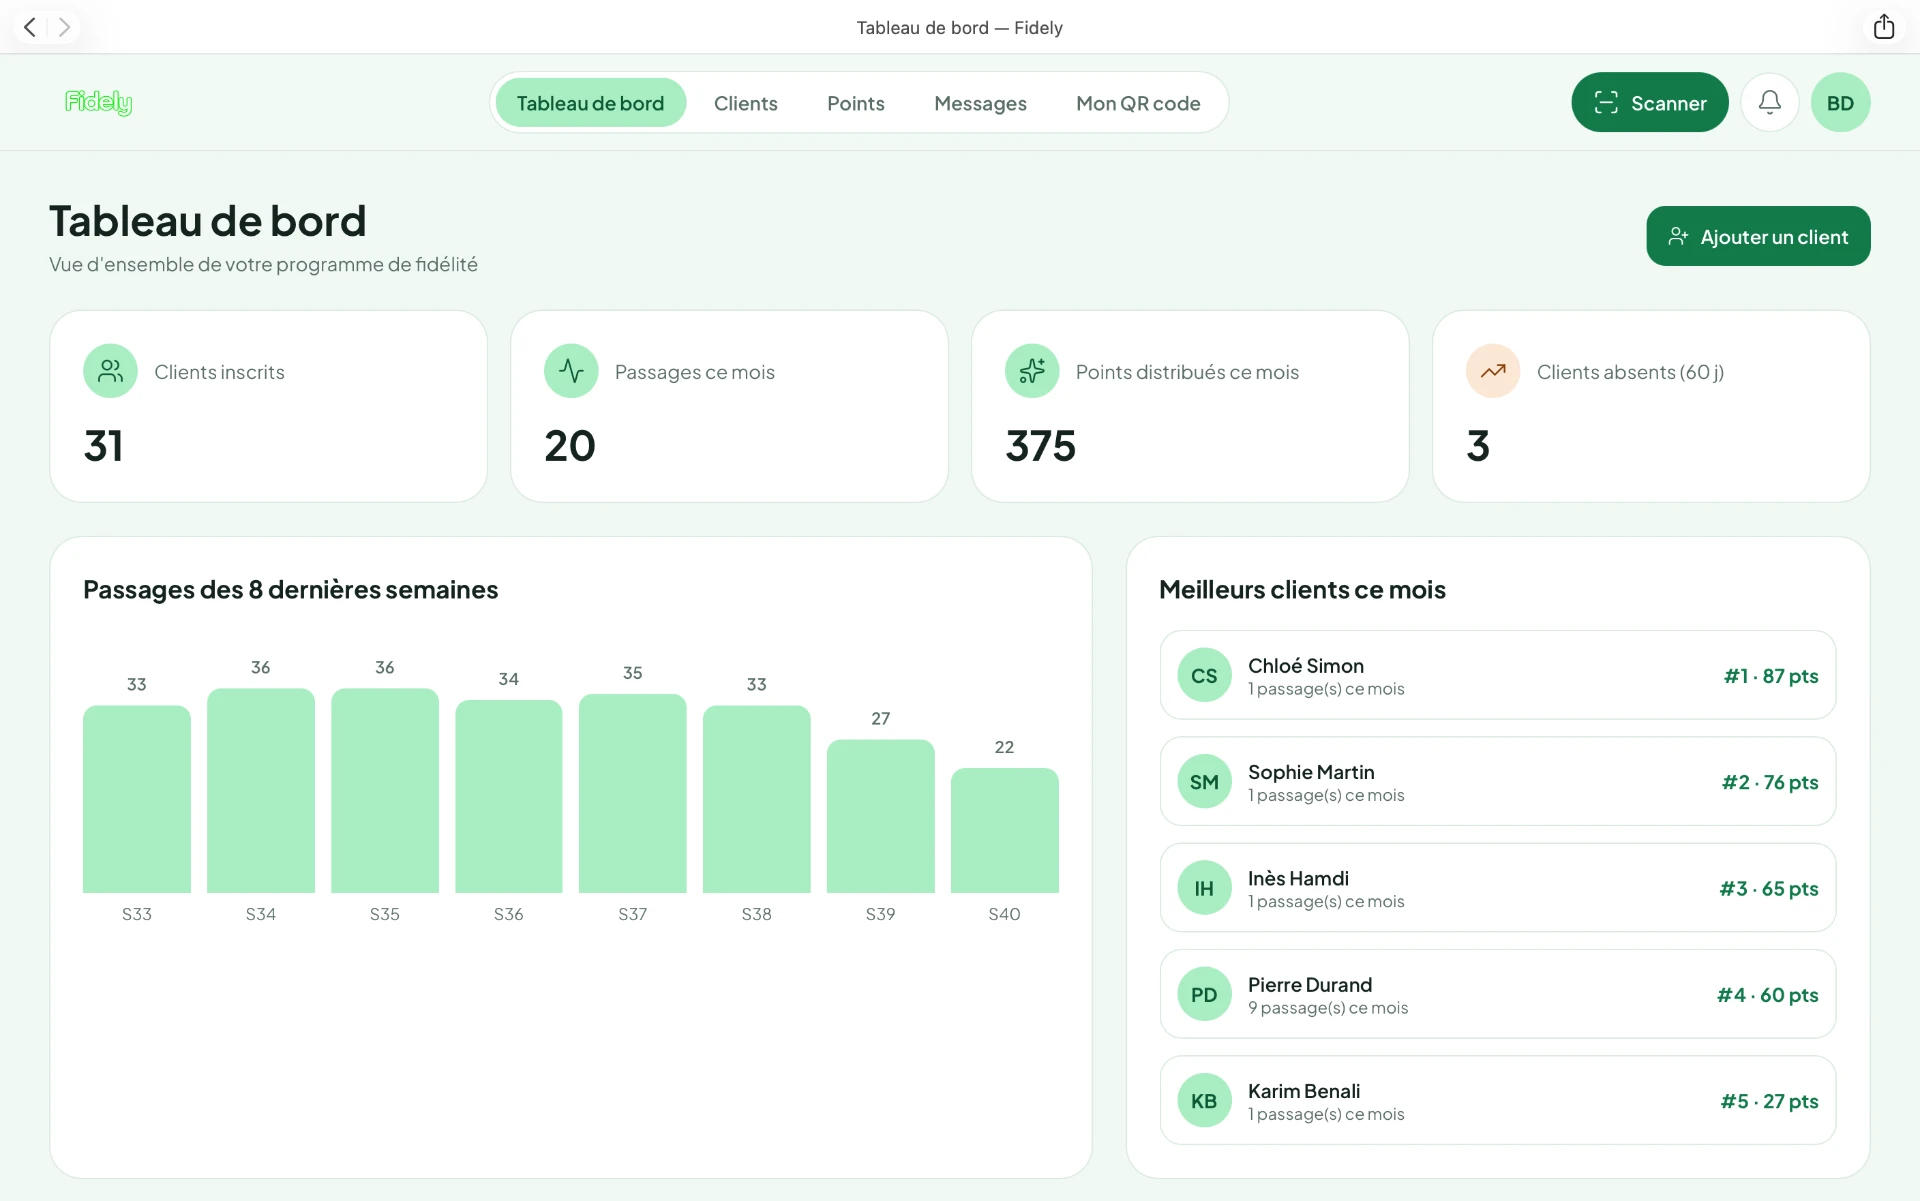Select the S40 bar showing 22

(x=1005, y=831)
